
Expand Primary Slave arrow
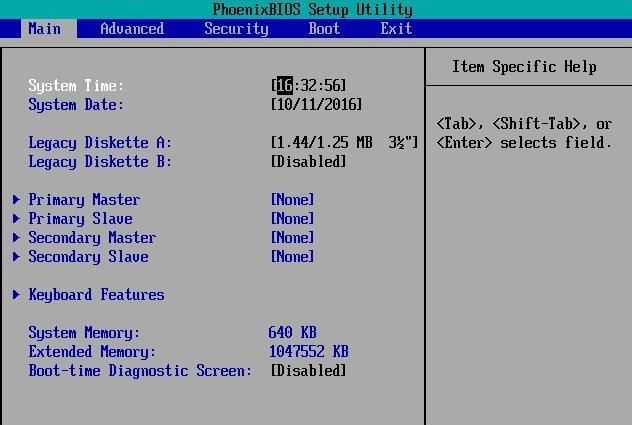(16, 219)
